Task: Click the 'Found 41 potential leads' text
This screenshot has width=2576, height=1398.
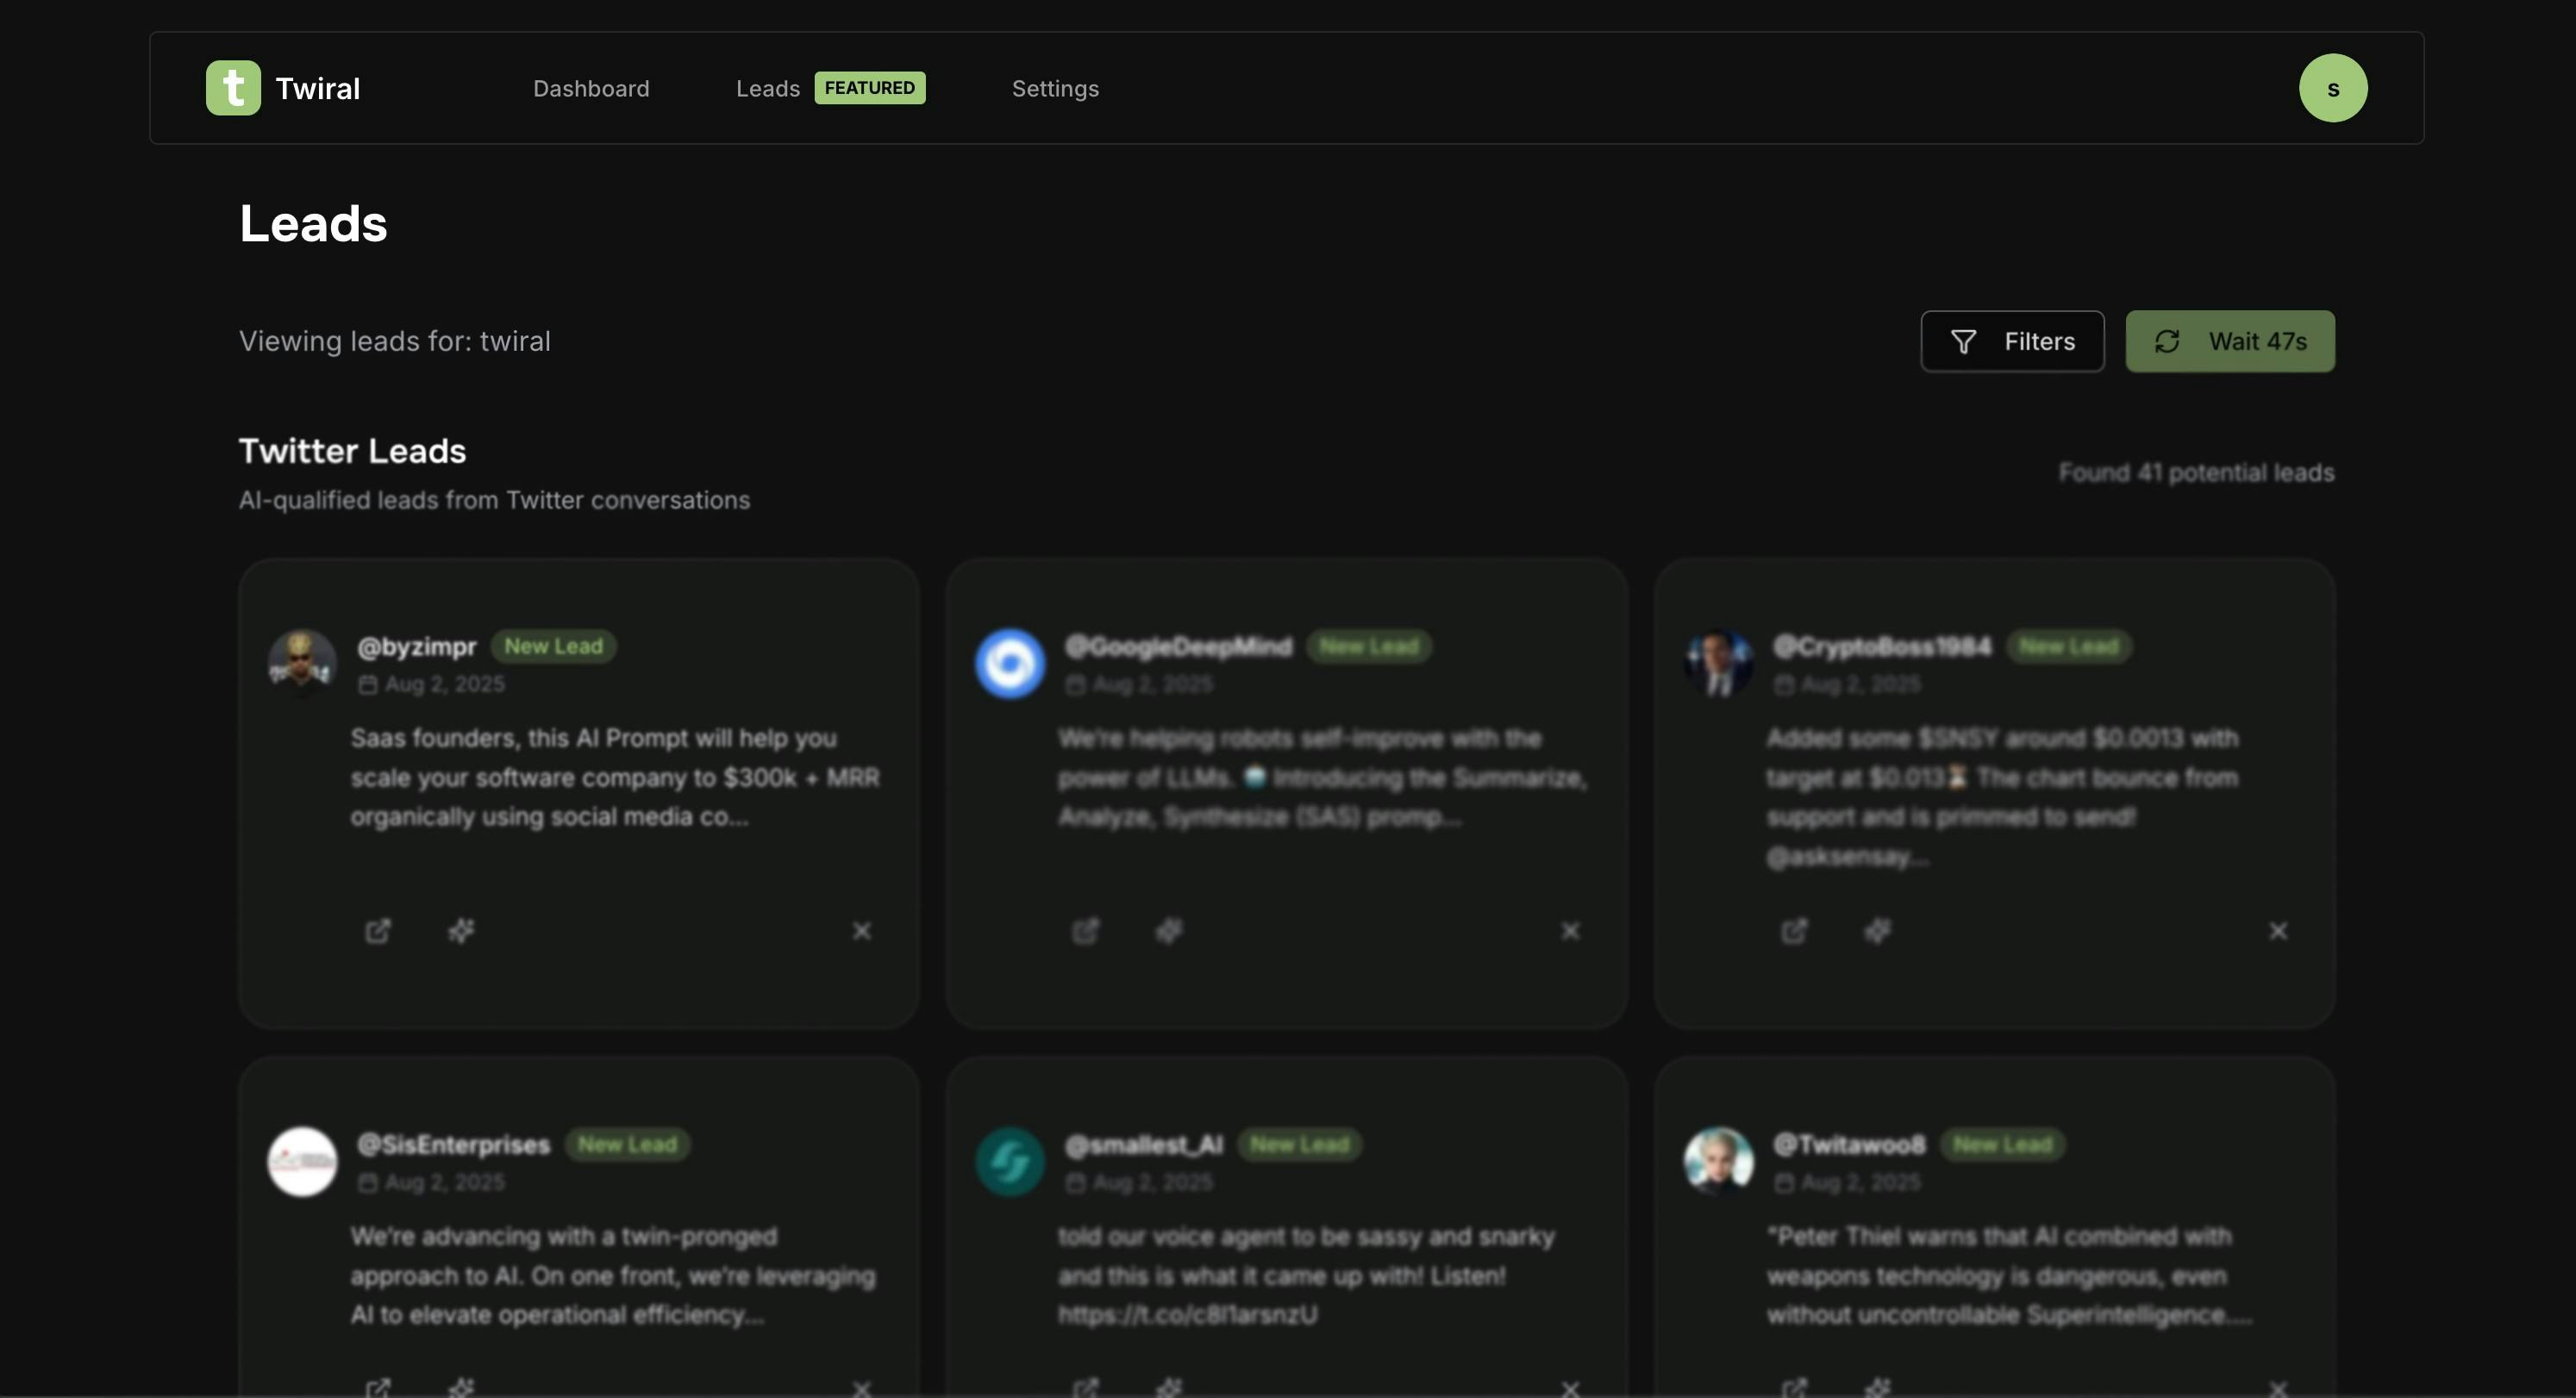Action: click(x=2196, y=472)
